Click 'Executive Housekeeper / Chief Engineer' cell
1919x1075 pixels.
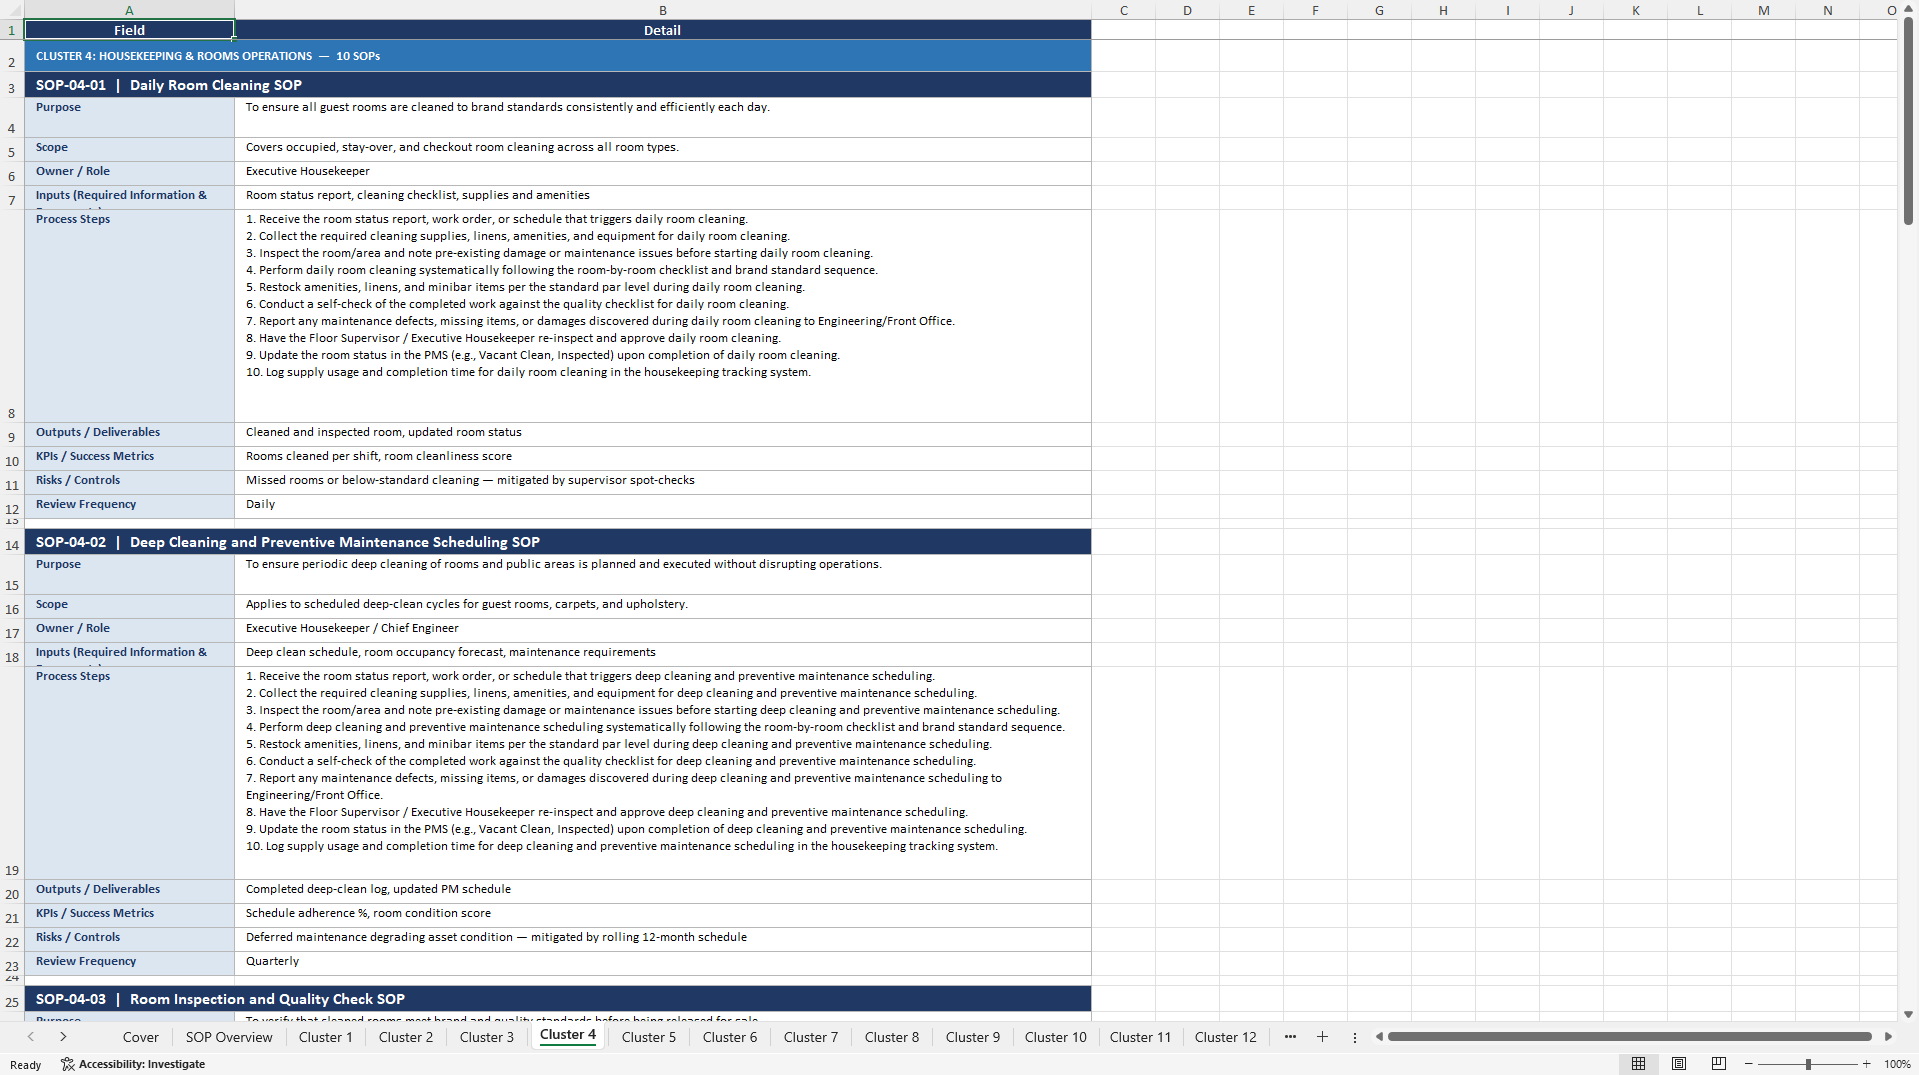point(662,629)
